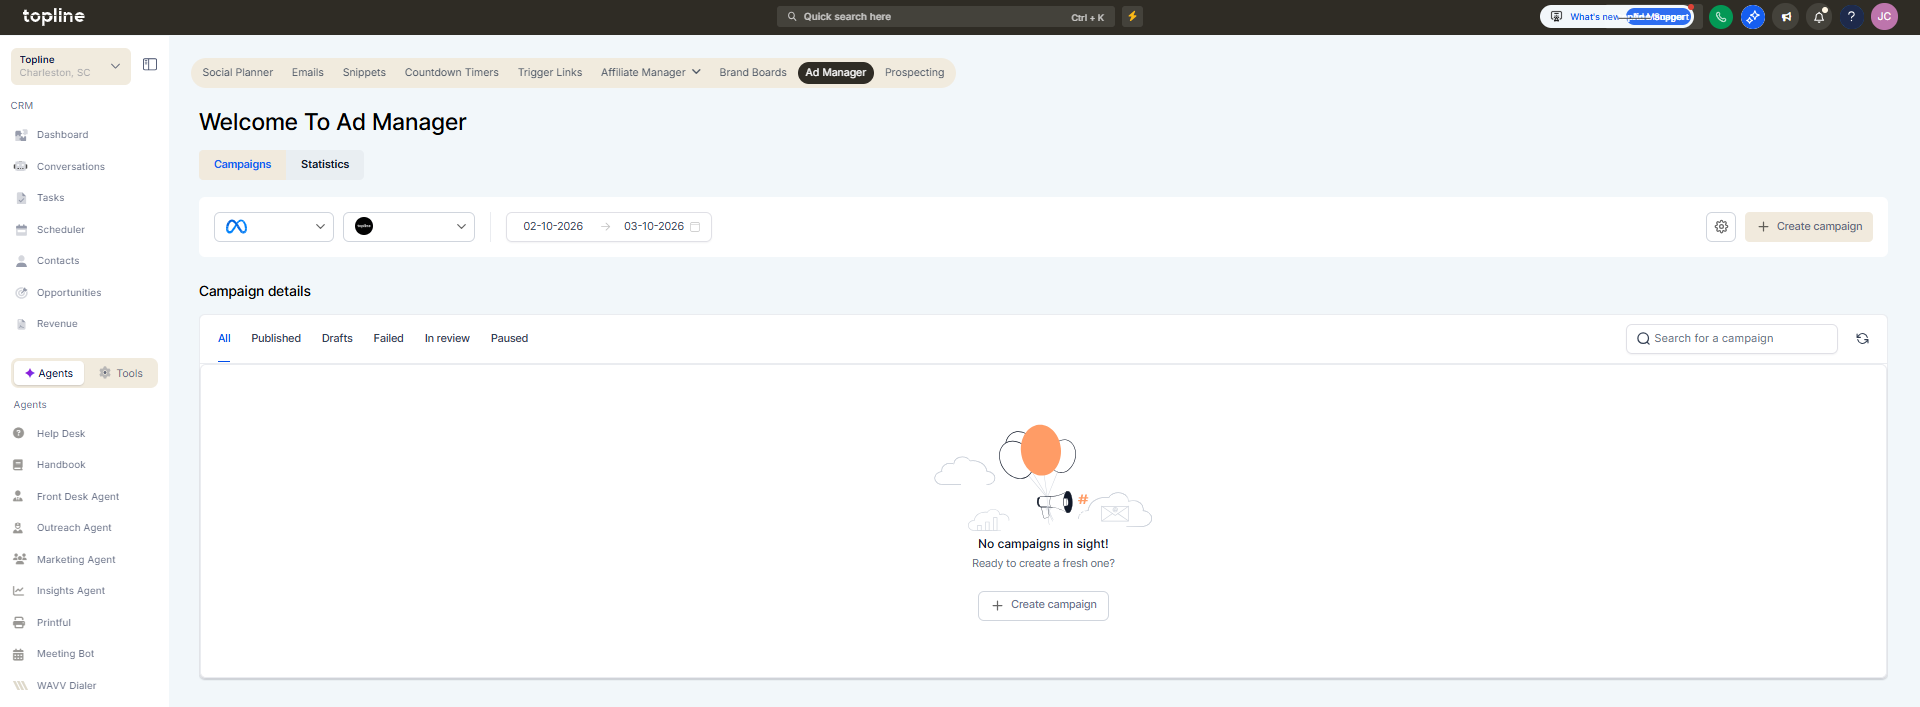Open Tasks in sidebar
Screen dimensions: 1920x707
point(50,198)
